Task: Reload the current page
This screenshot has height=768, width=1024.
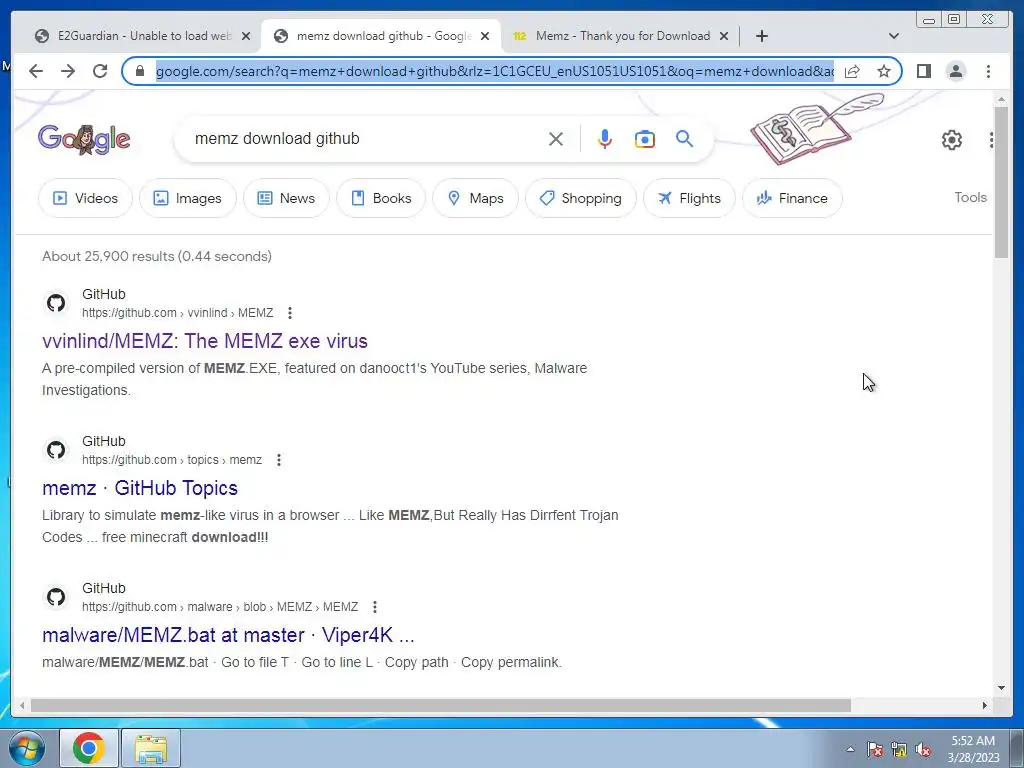Action: pyautogui.click(x=100, y=71)
